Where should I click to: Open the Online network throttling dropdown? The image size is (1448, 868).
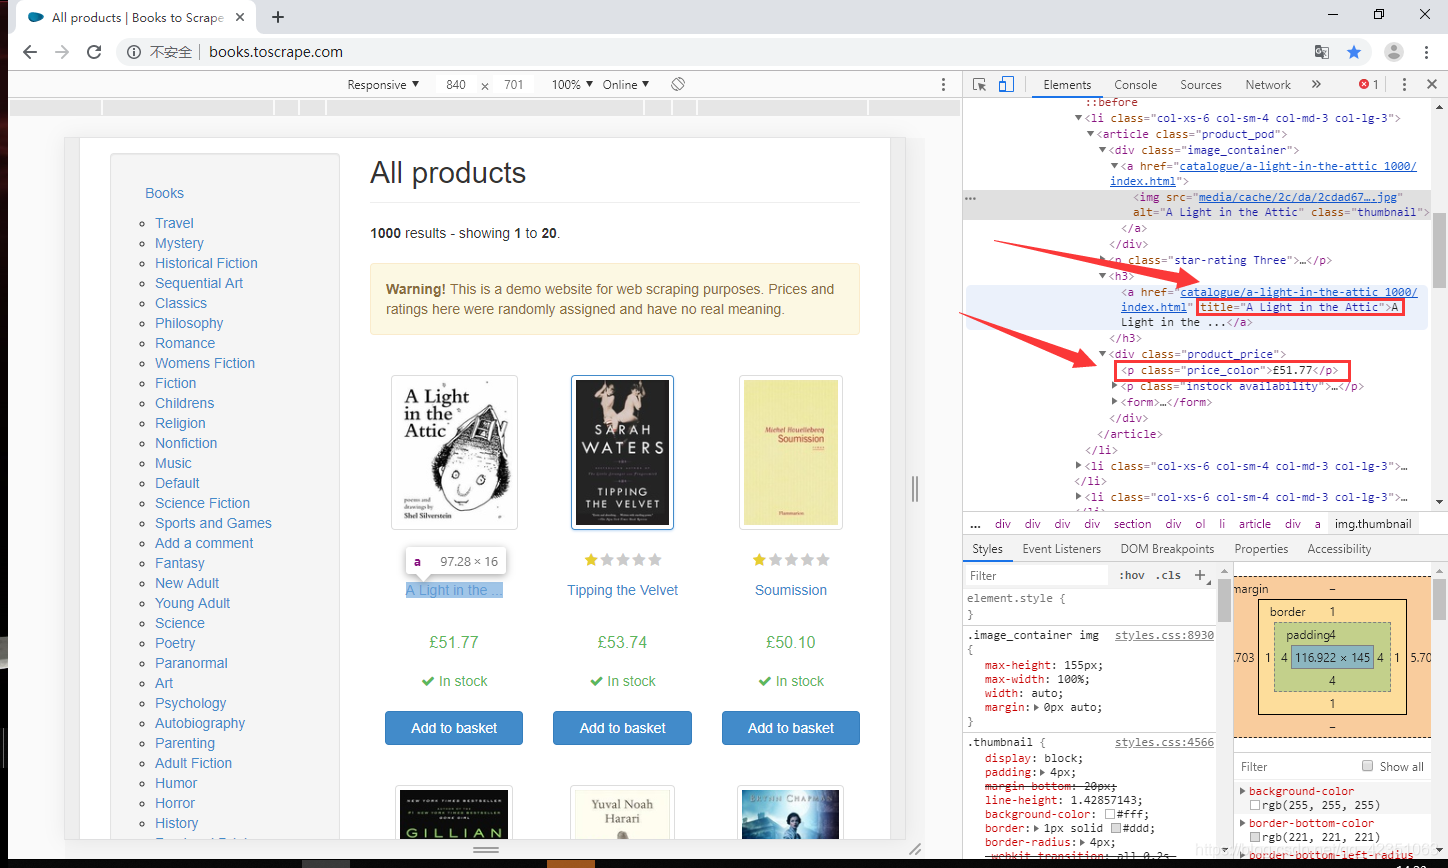[625, 85]
